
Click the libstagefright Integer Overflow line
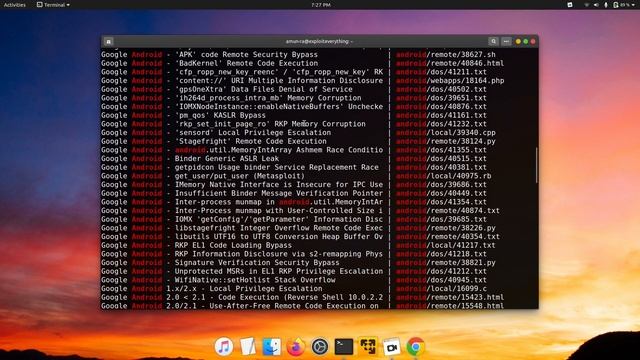click(242, 228)
